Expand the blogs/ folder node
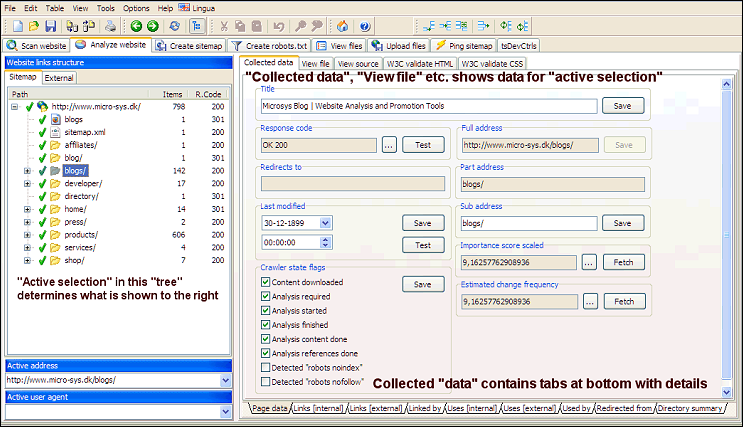This screenshot has width=743, height=427. click(27, 171)
